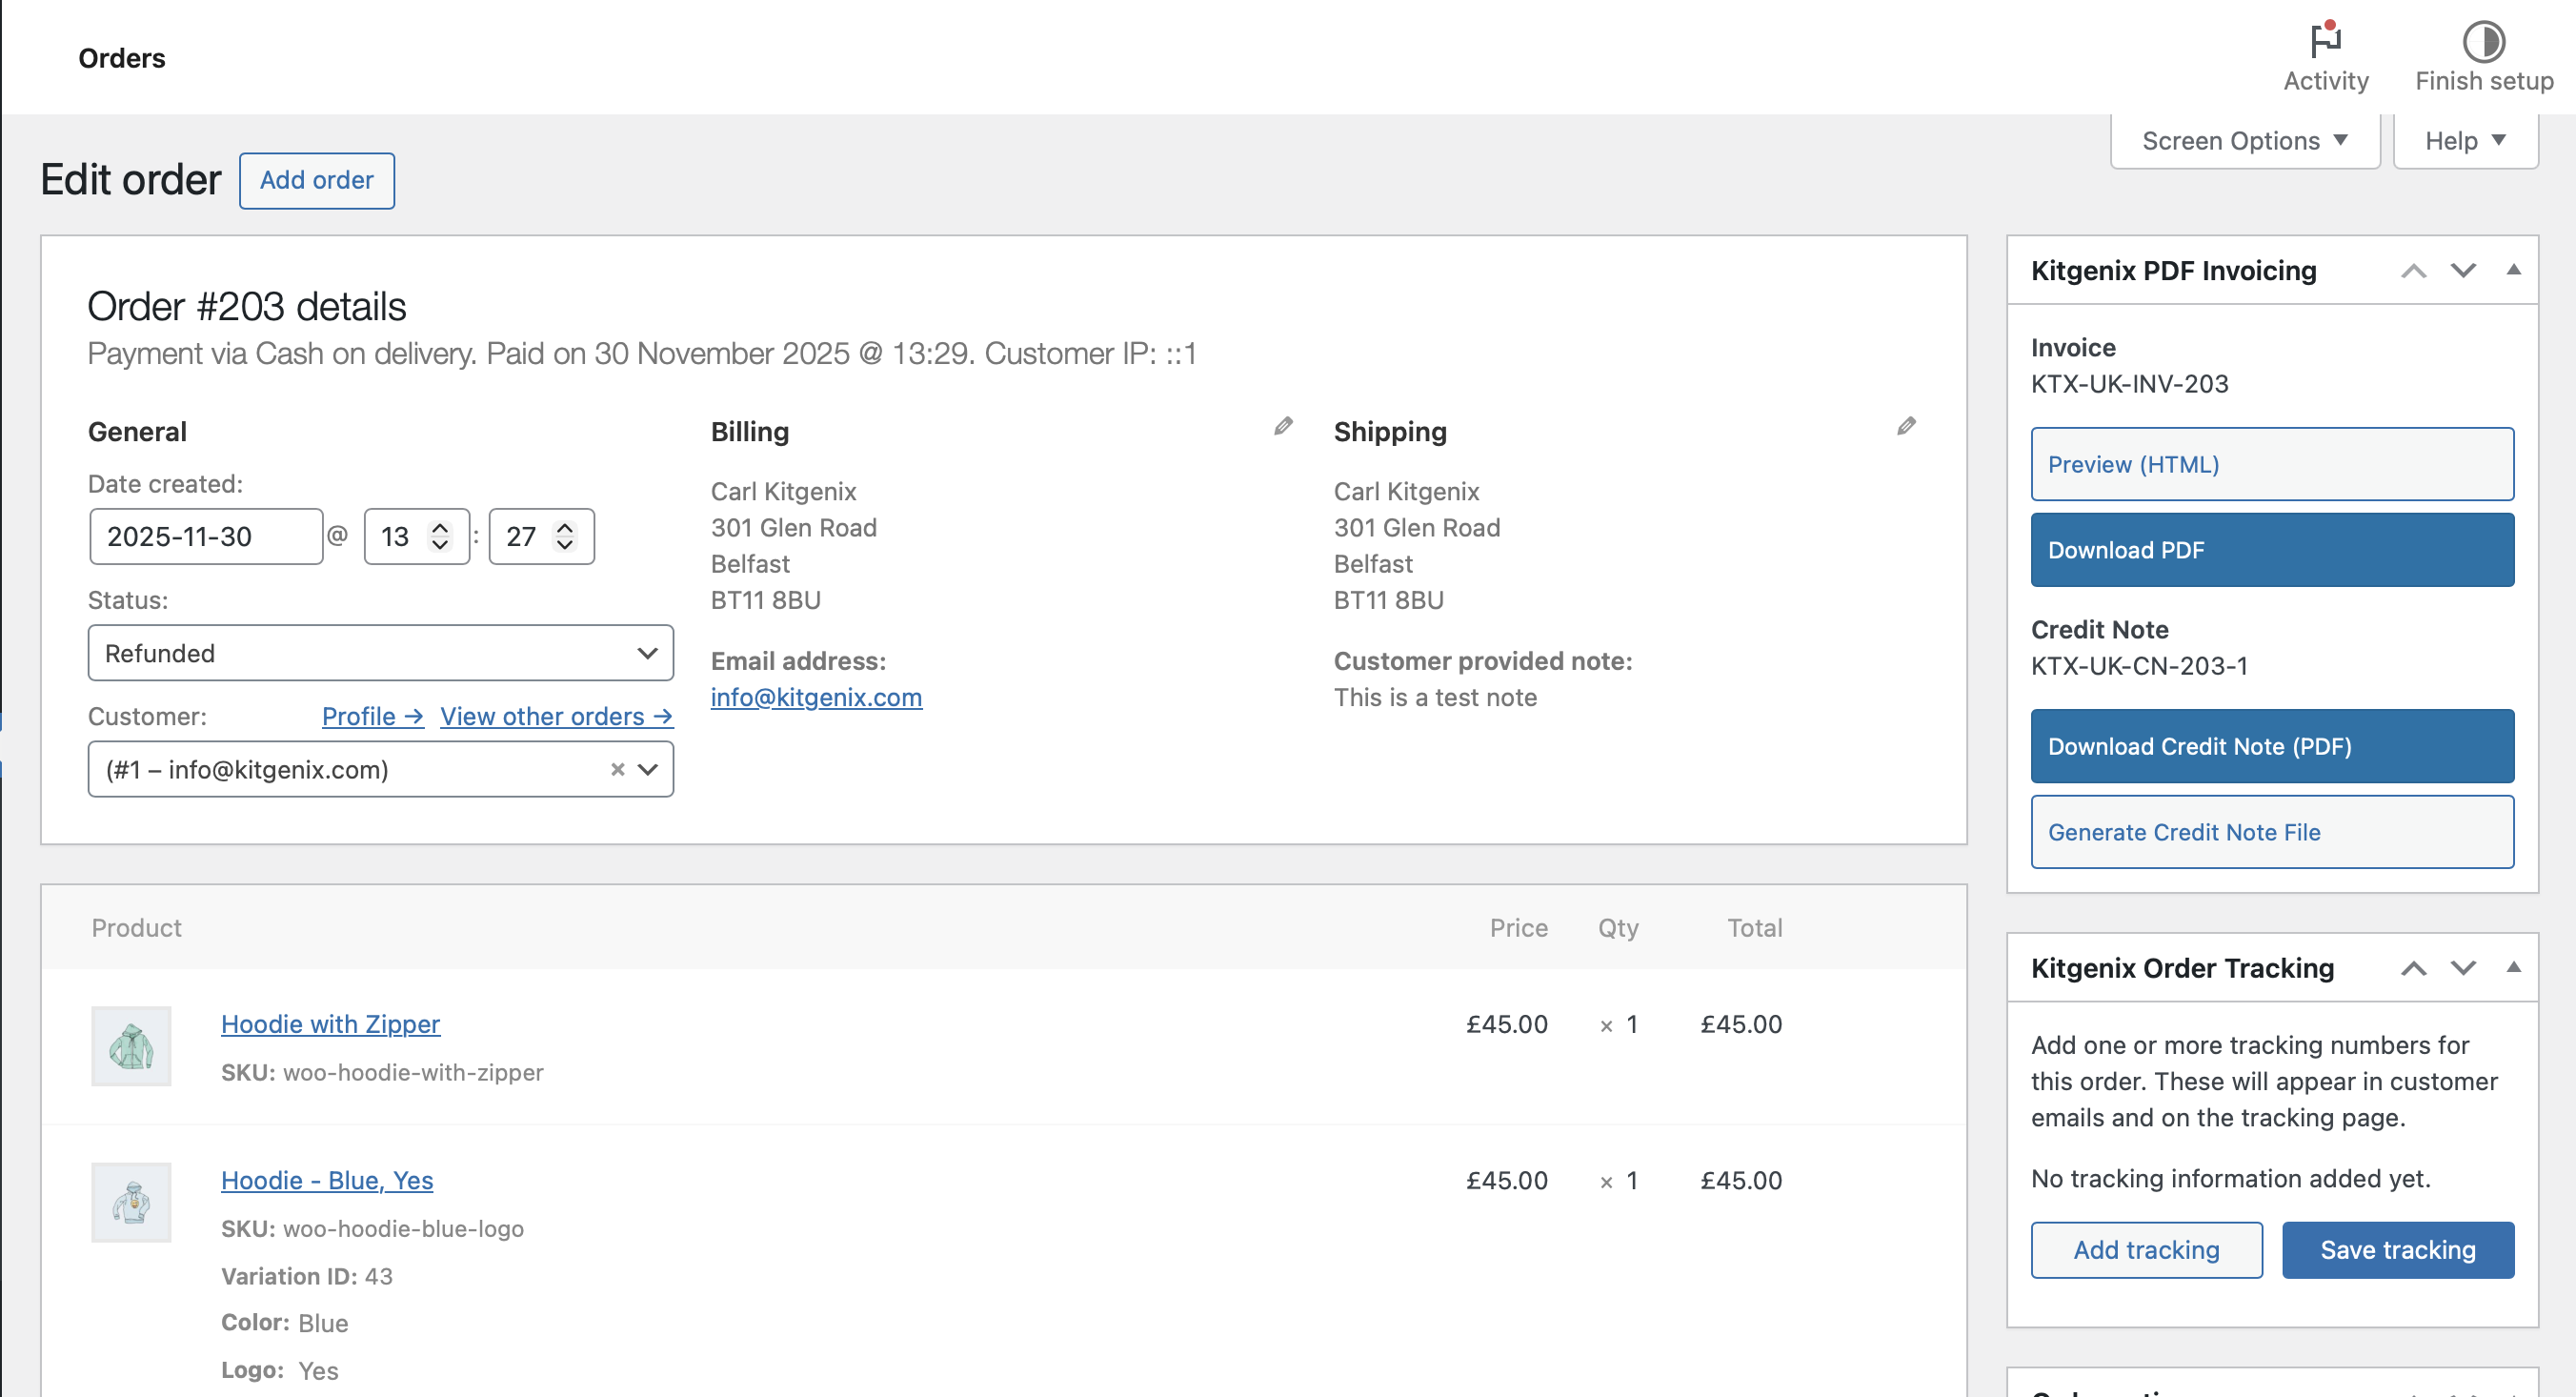The width and height of the screenshot is (2576, 1397).
Task: Collapse the Kitgenix Order Tracking panel
Action: click(x=2515, y=967)
